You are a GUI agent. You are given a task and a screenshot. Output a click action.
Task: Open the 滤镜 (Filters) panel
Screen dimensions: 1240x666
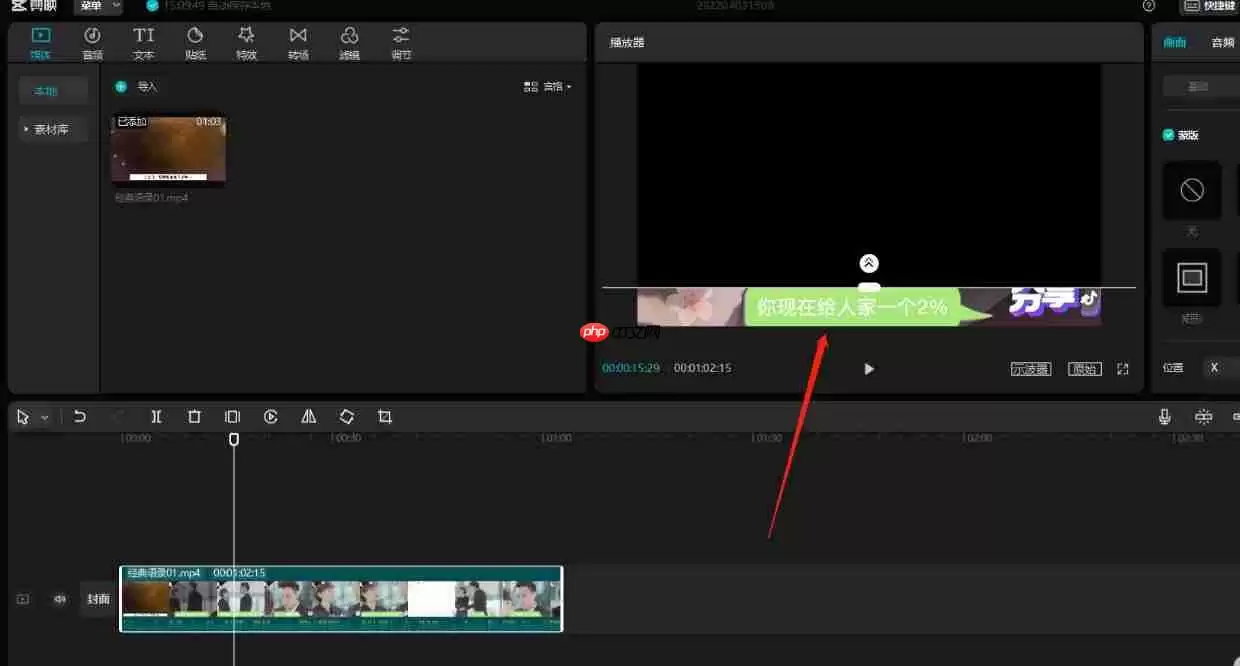coord(349,42)
